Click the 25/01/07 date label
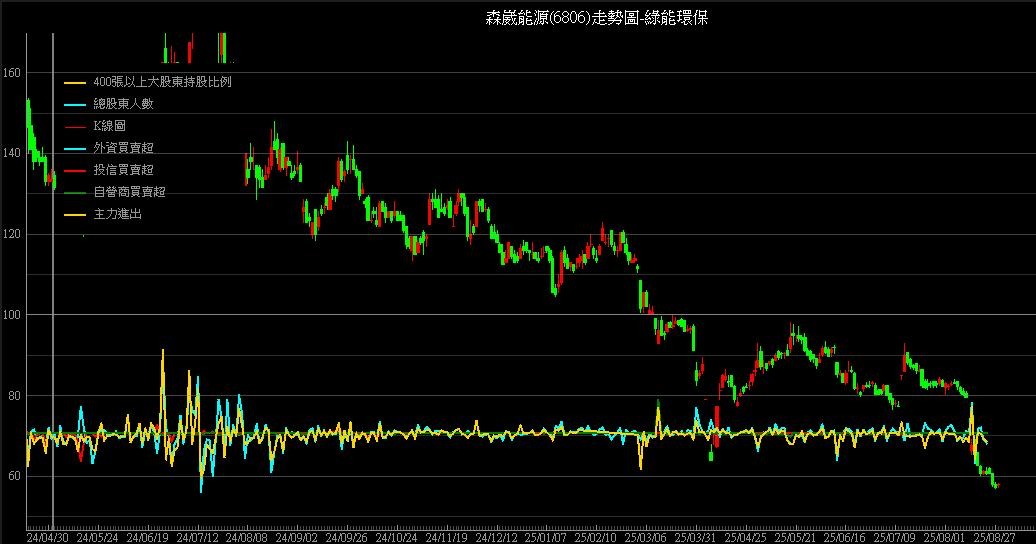1036x544 pixels. click(546, 537)
